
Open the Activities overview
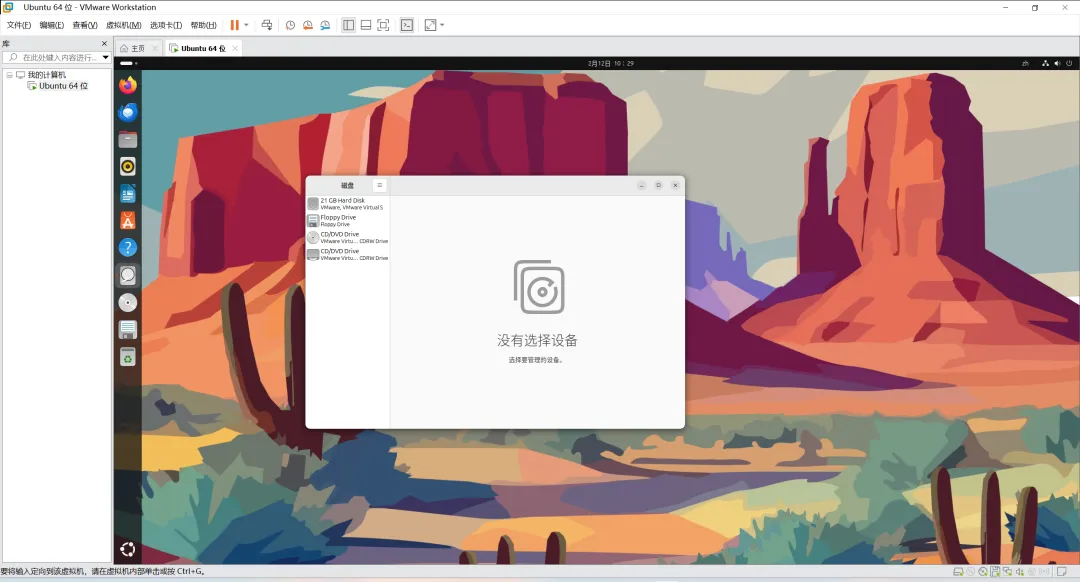(128, 63)
